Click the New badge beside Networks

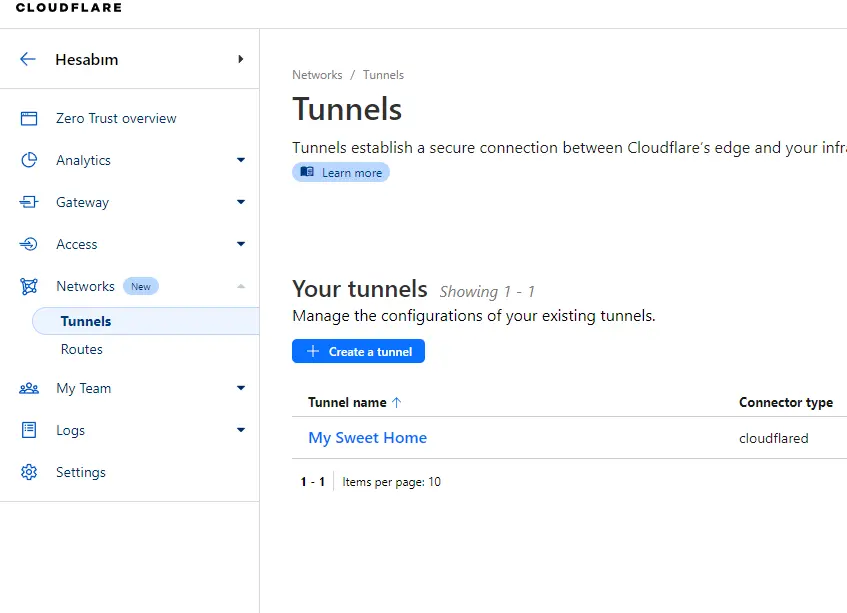click(141, 286)
